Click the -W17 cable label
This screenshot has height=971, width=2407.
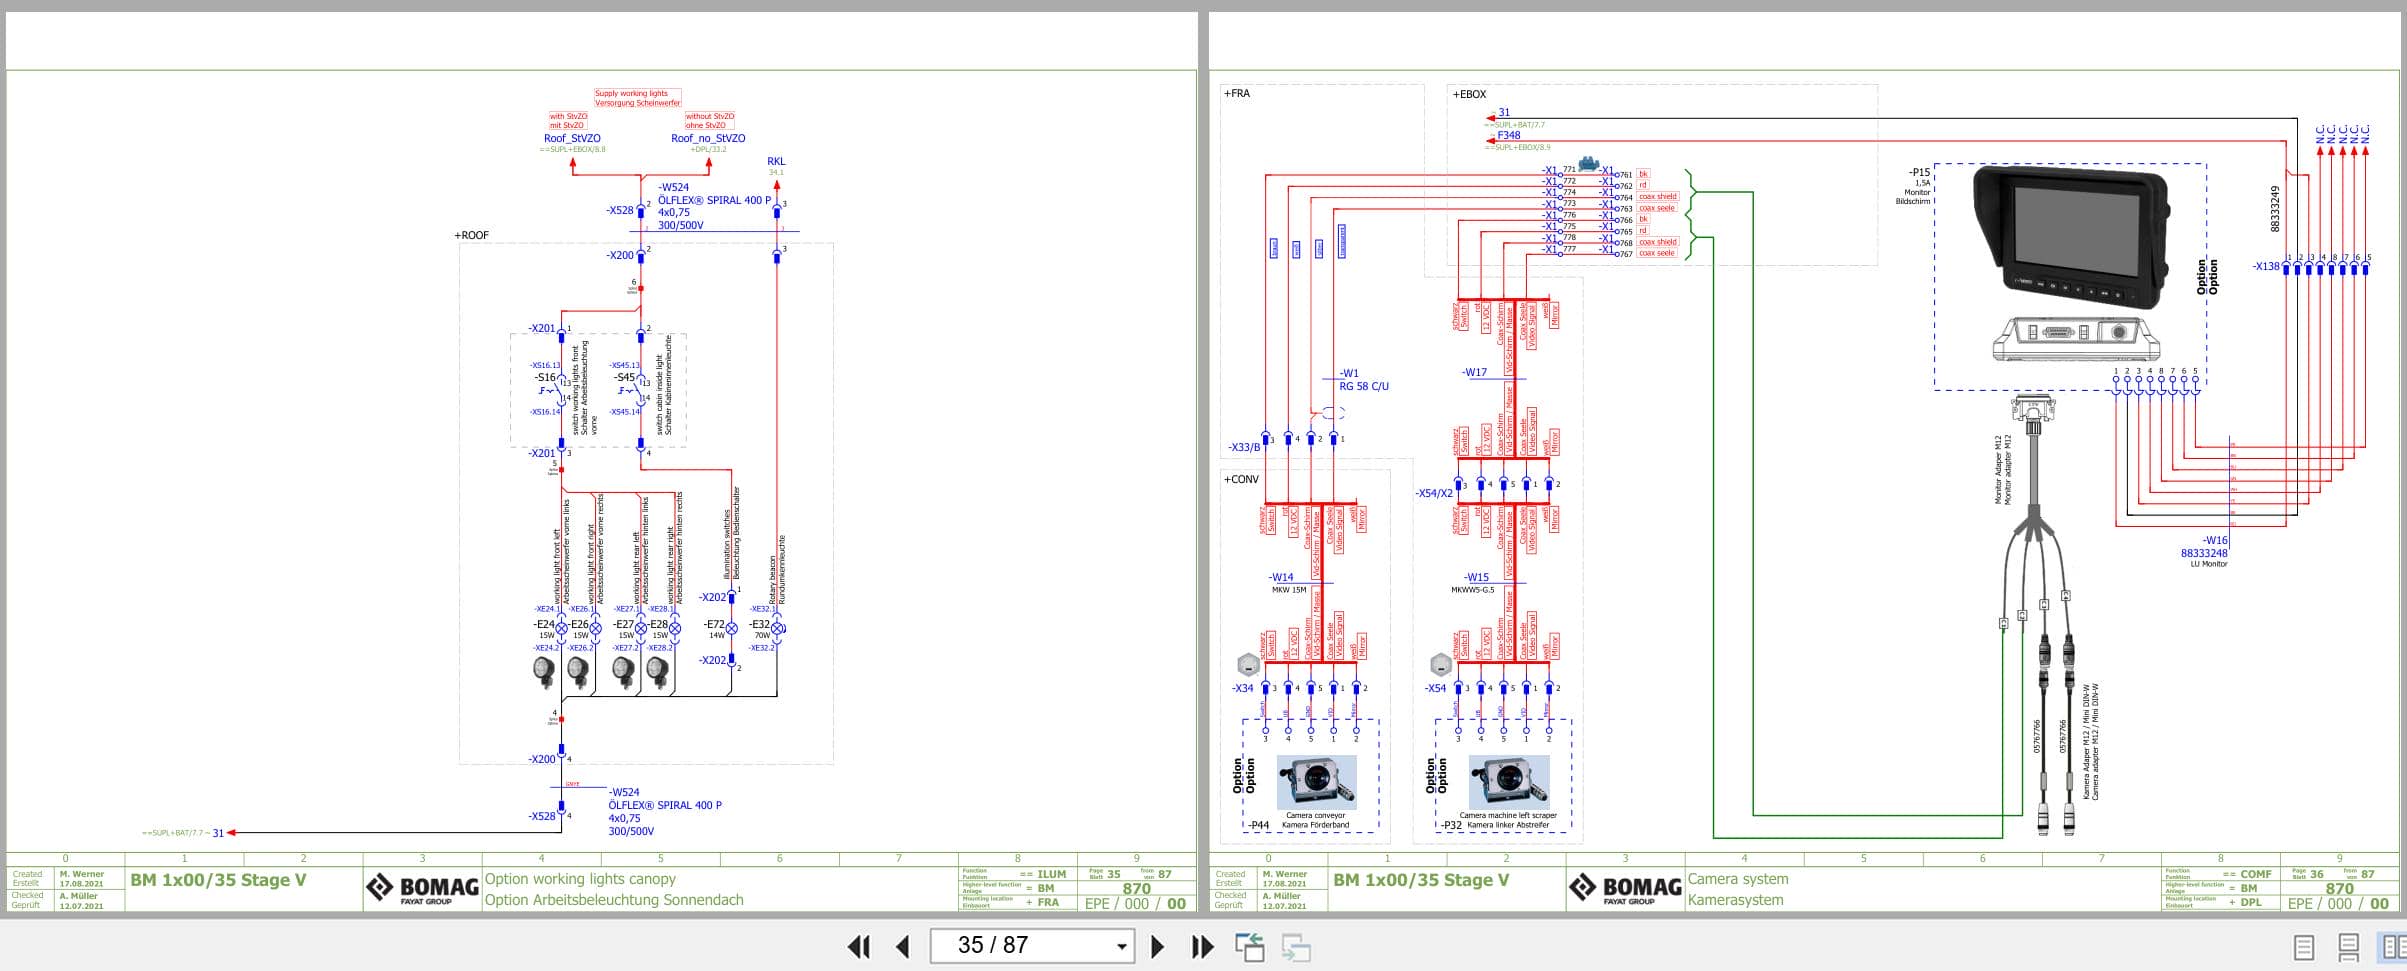[x=1475, y=372]
